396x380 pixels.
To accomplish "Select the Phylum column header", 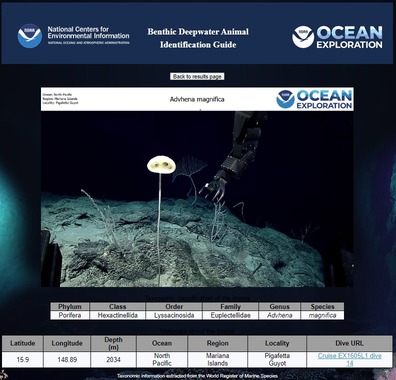I will (x=70, y=307).
